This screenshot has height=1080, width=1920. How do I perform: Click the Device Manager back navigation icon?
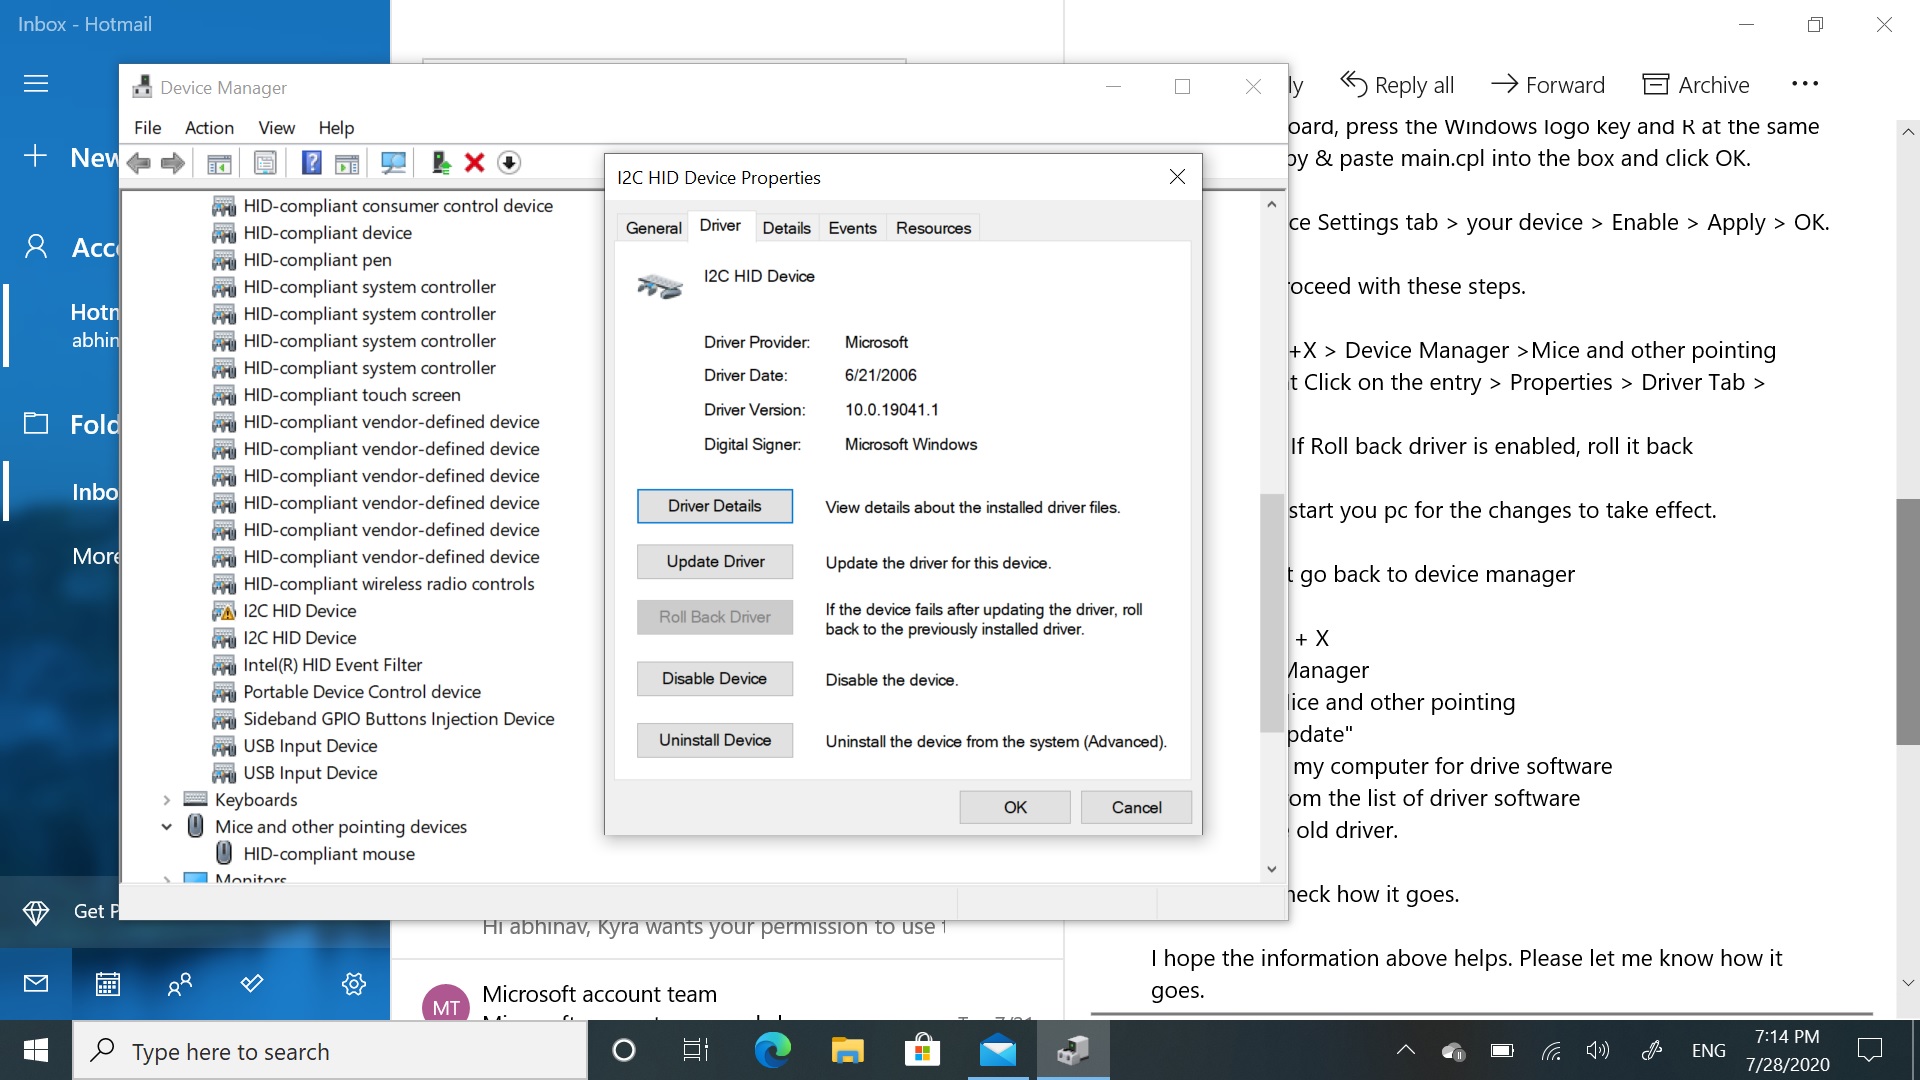(x=142, y=161)
